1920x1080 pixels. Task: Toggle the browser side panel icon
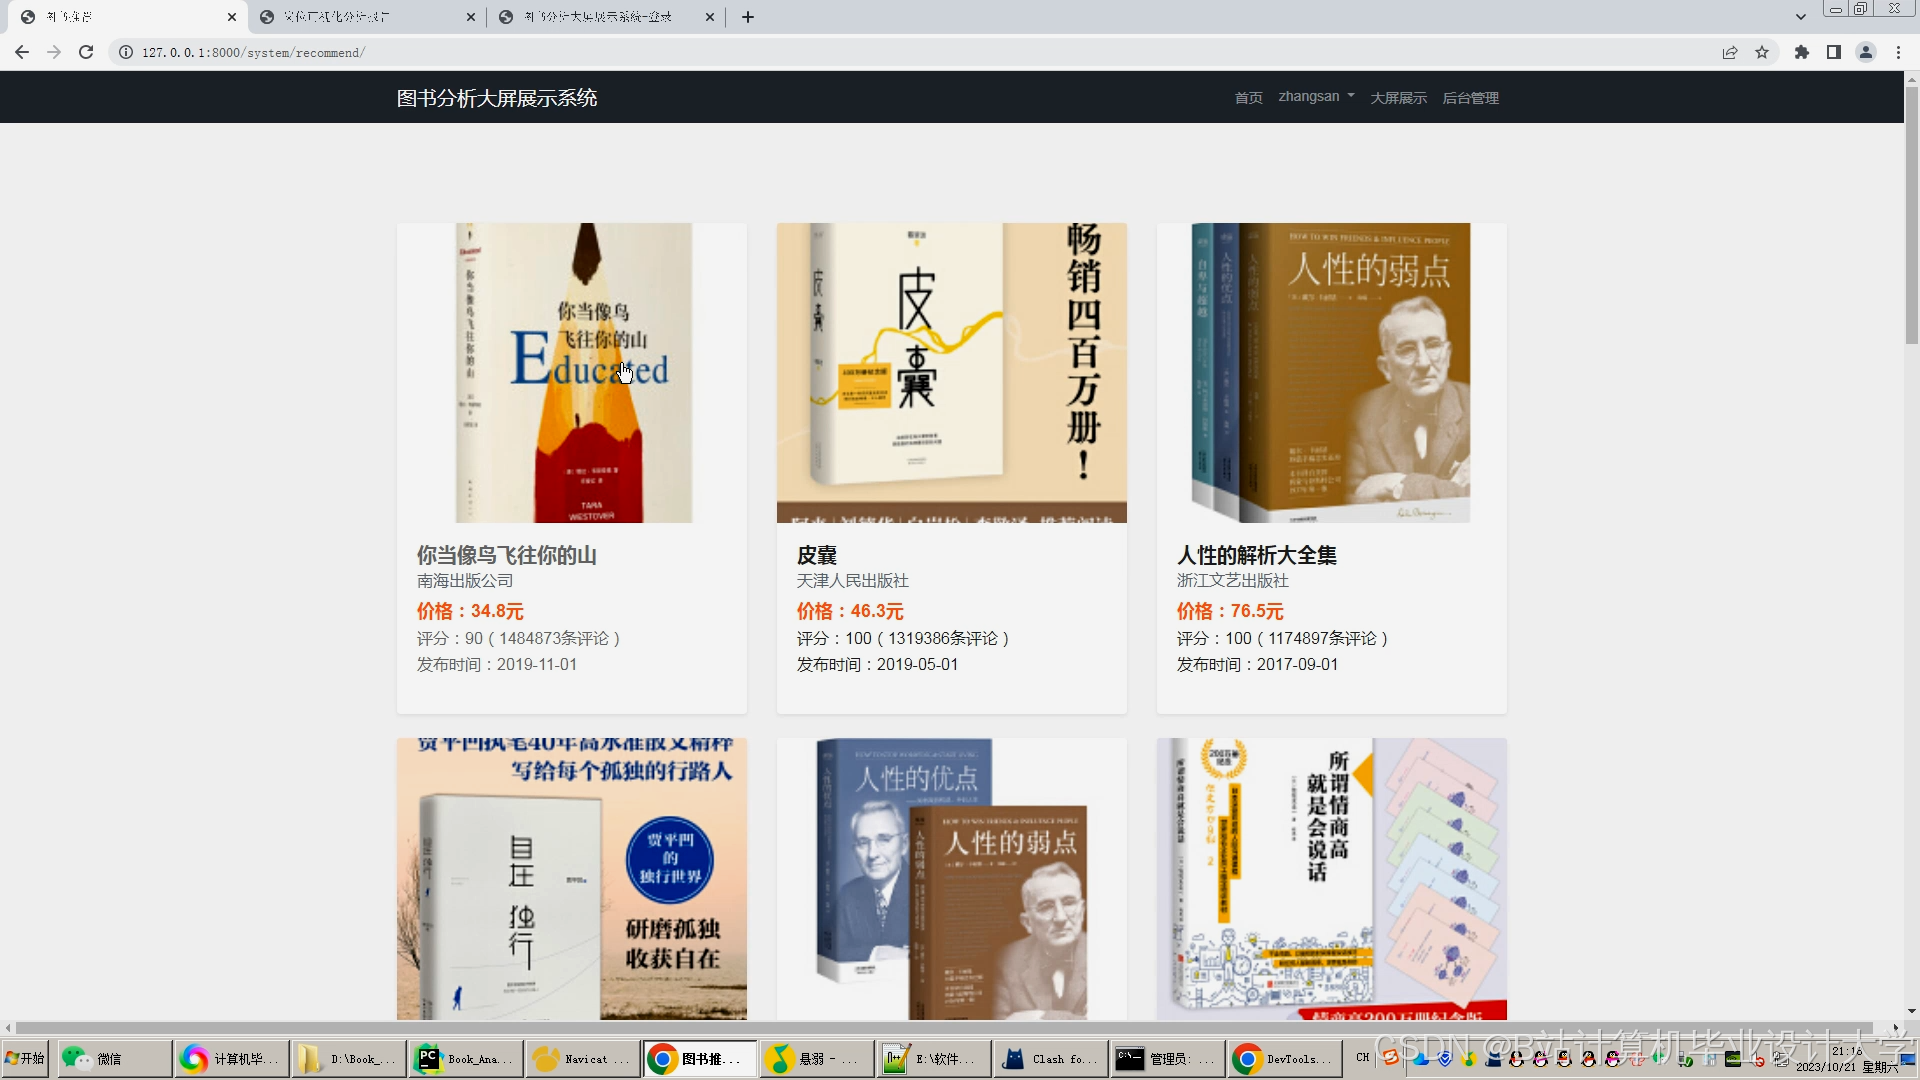pos(1834,52)
